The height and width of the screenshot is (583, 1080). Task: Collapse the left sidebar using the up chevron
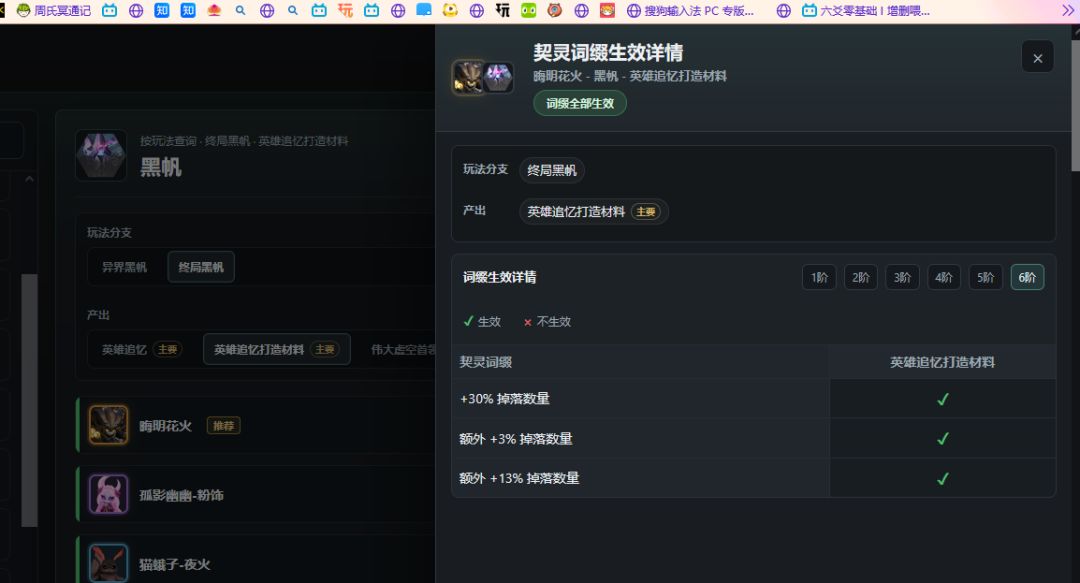[x=29, y=178]
